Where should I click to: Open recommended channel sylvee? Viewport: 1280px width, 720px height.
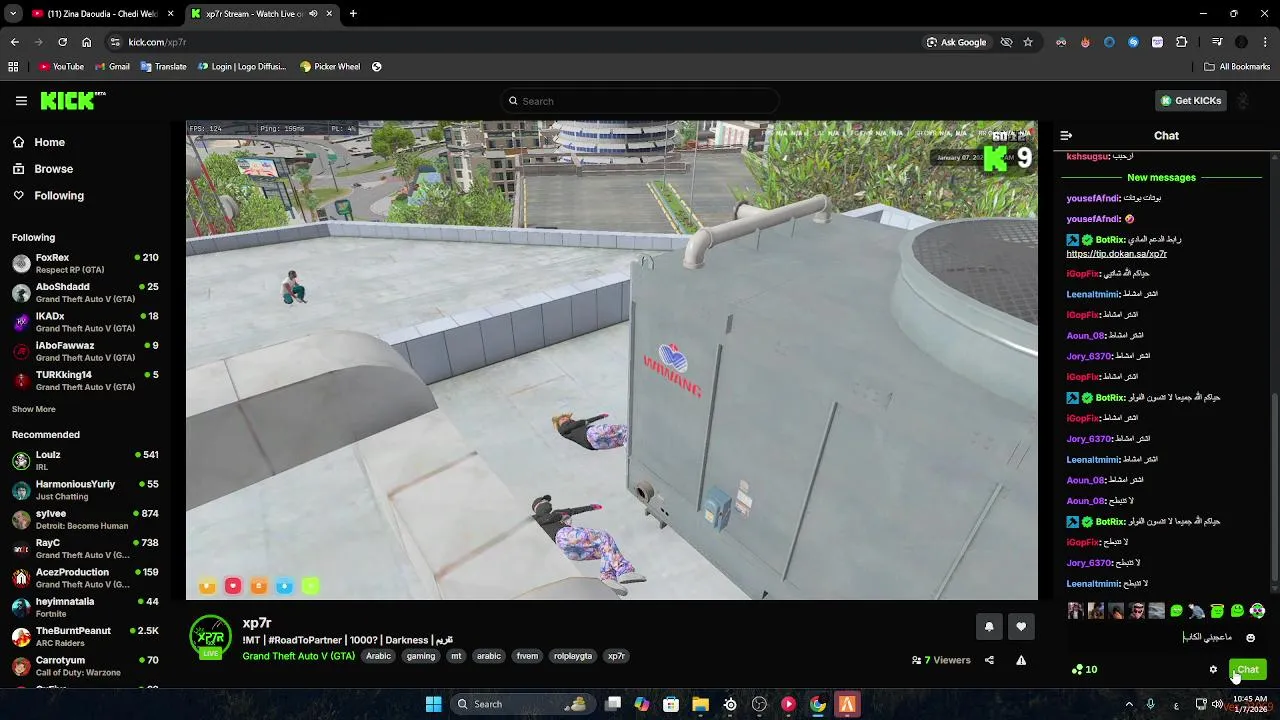pos(85,519)
